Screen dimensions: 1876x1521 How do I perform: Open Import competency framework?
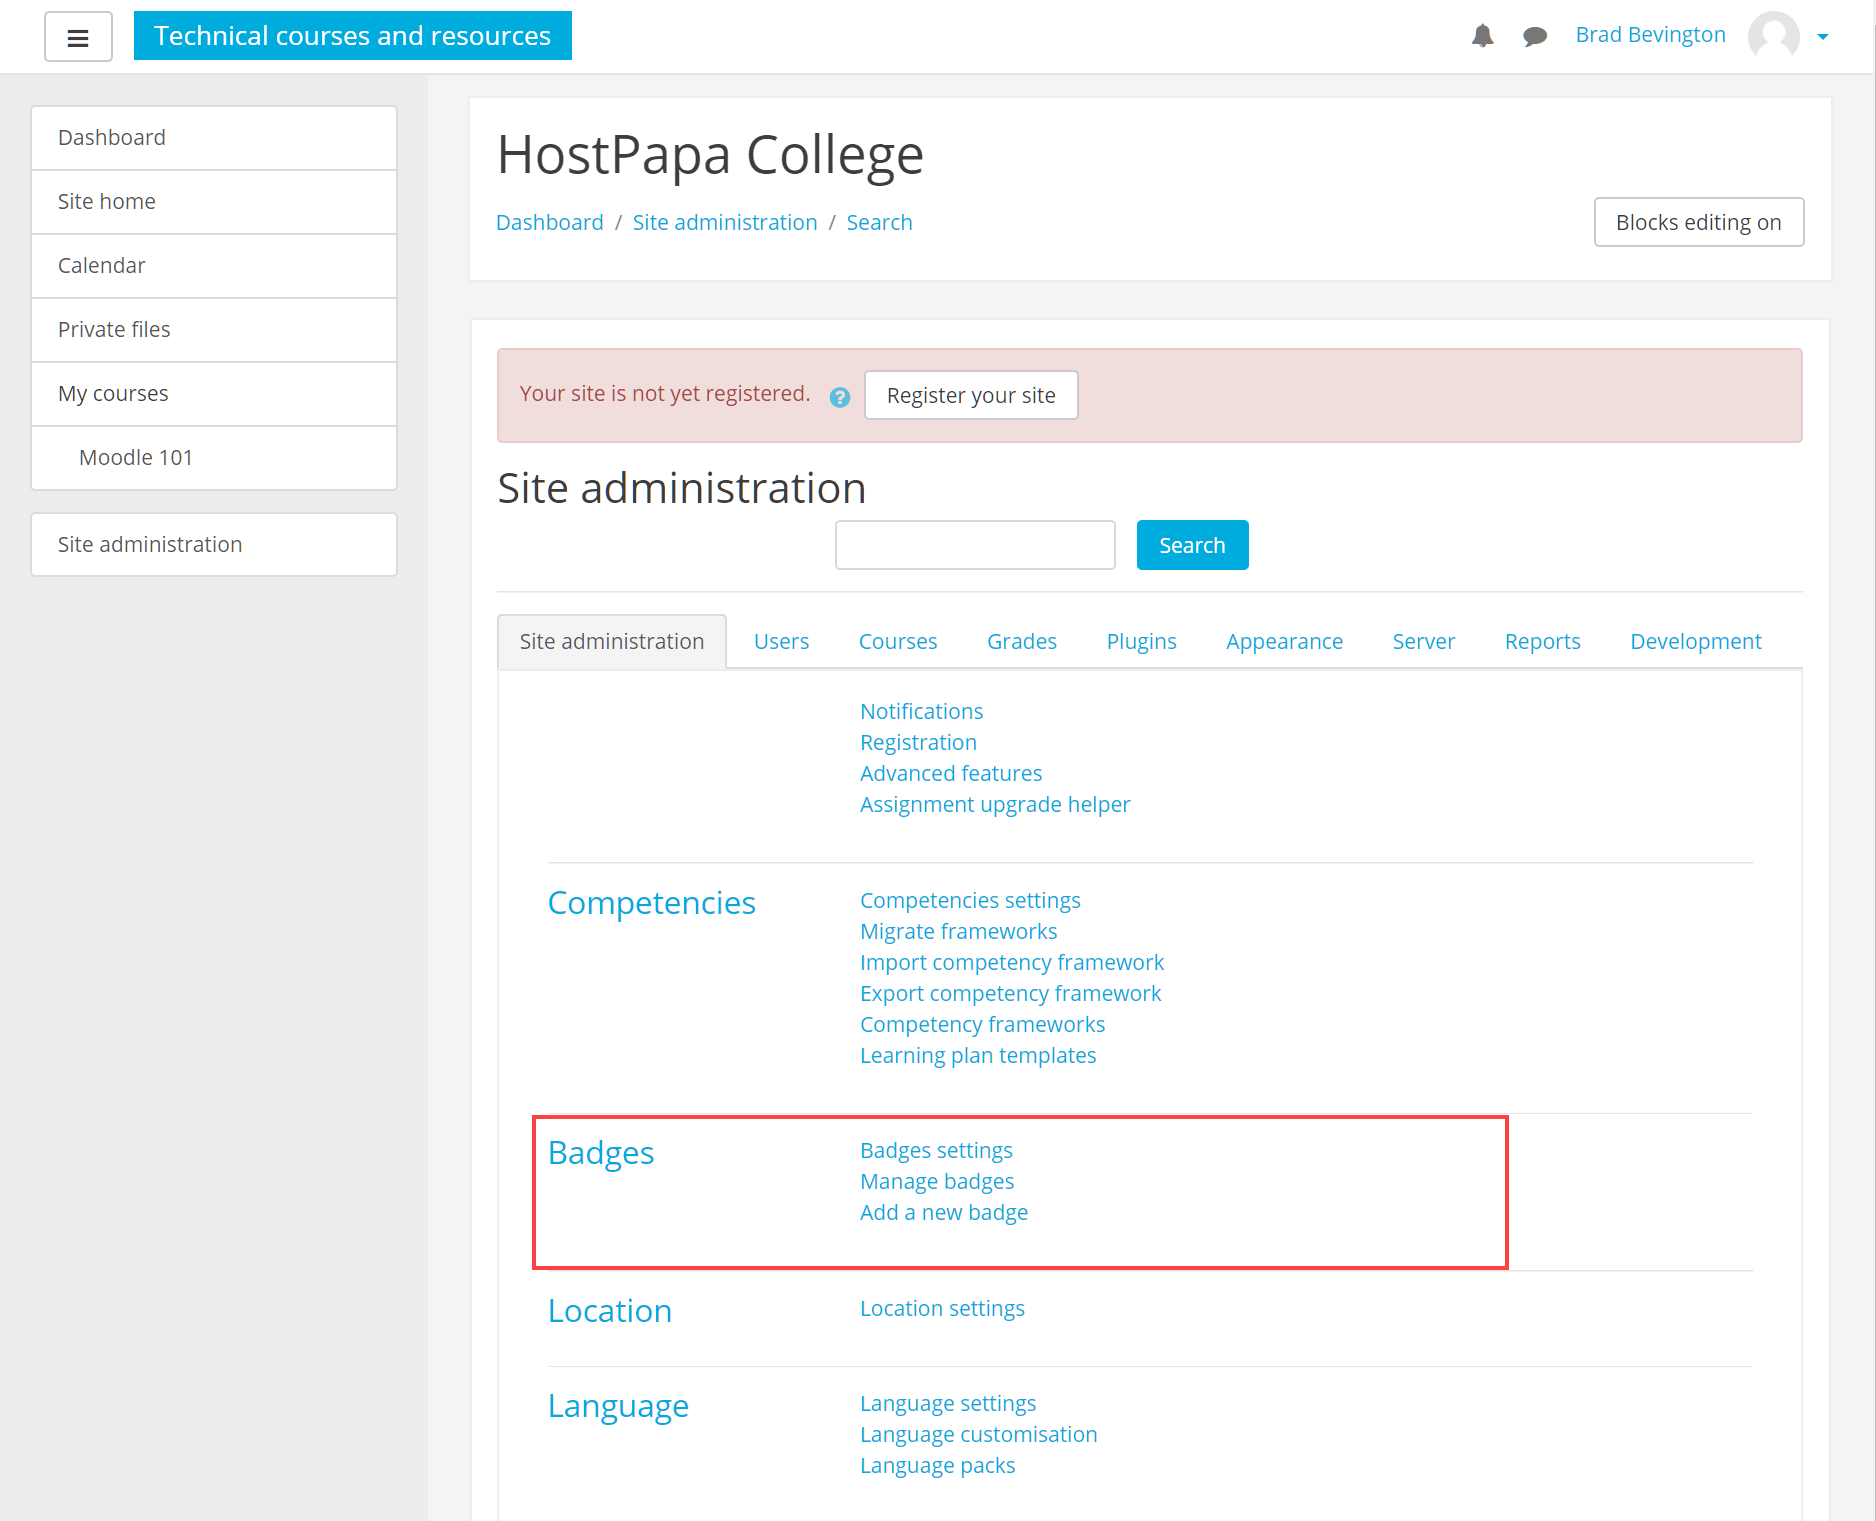(x=1011, y=963)
